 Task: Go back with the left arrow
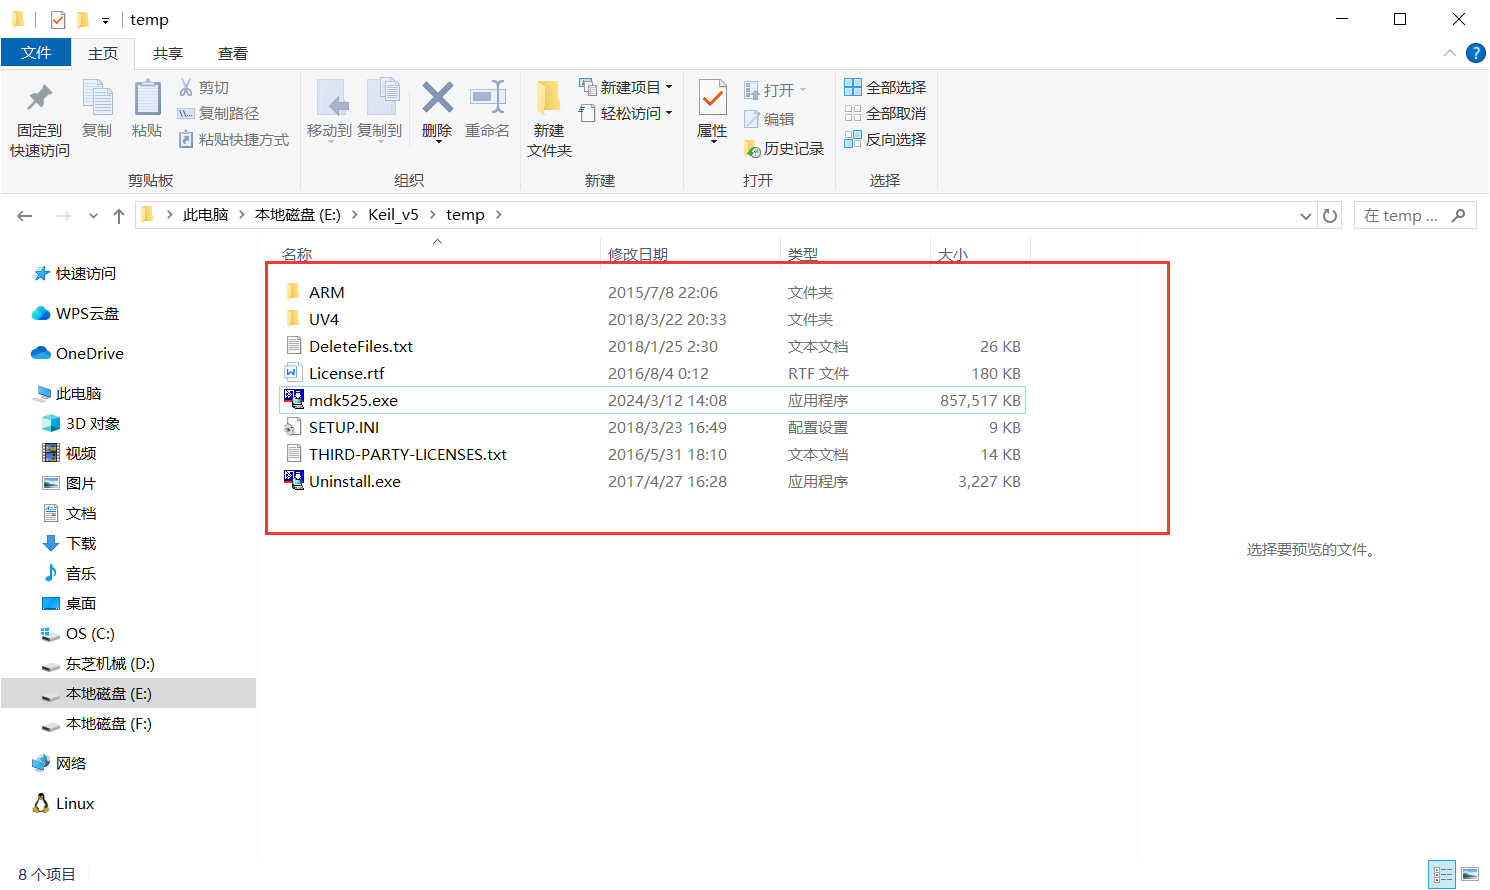tap(25, 215)
